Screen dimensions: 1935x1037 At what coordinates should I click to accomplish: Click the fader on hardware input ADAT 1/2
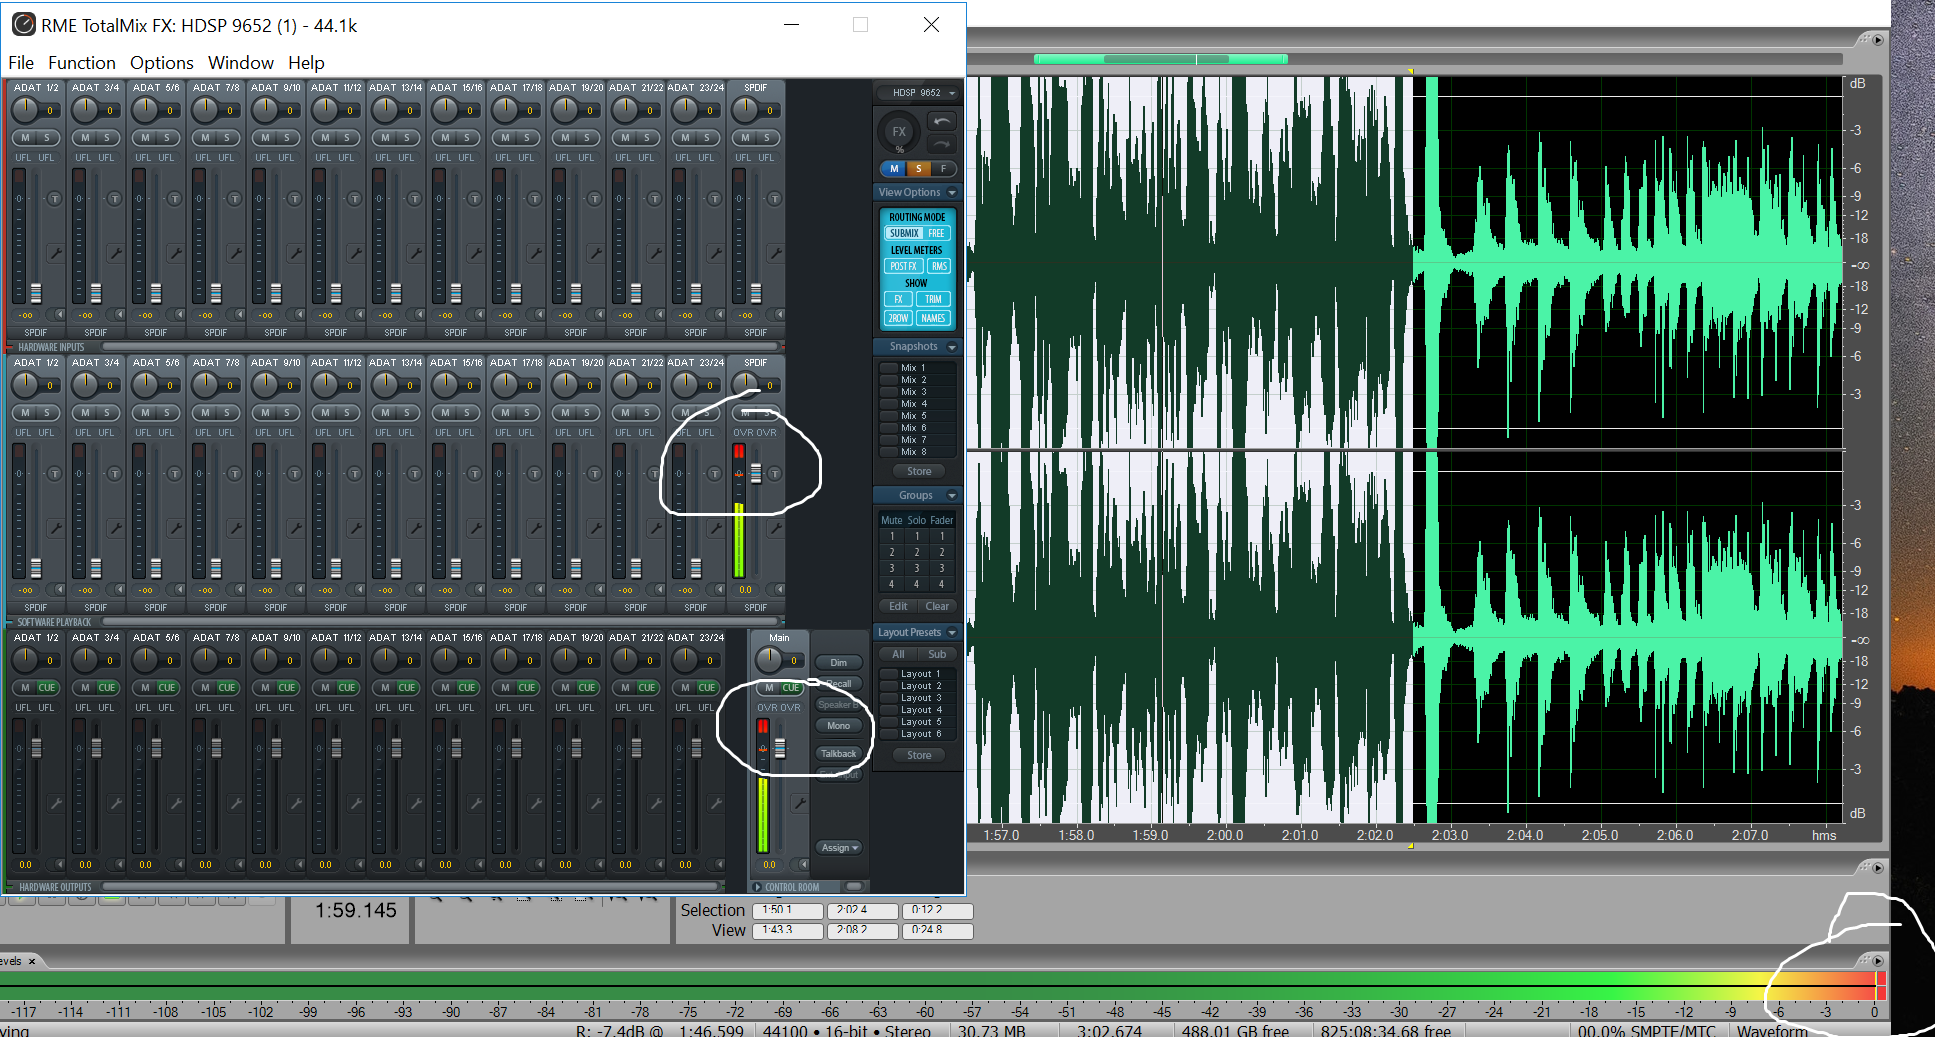point(36,293)
